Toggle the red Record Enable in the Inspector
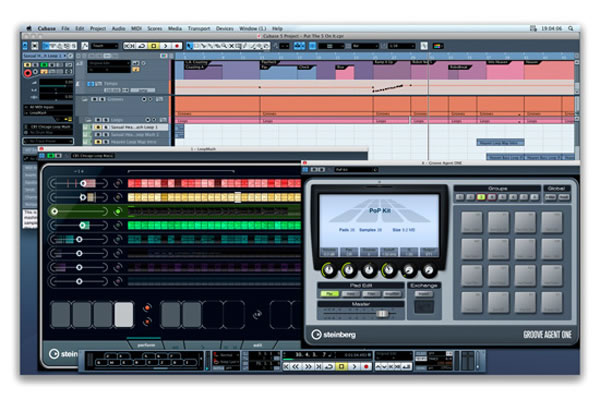The image size is (600, 400). click(x=28, y=73)
